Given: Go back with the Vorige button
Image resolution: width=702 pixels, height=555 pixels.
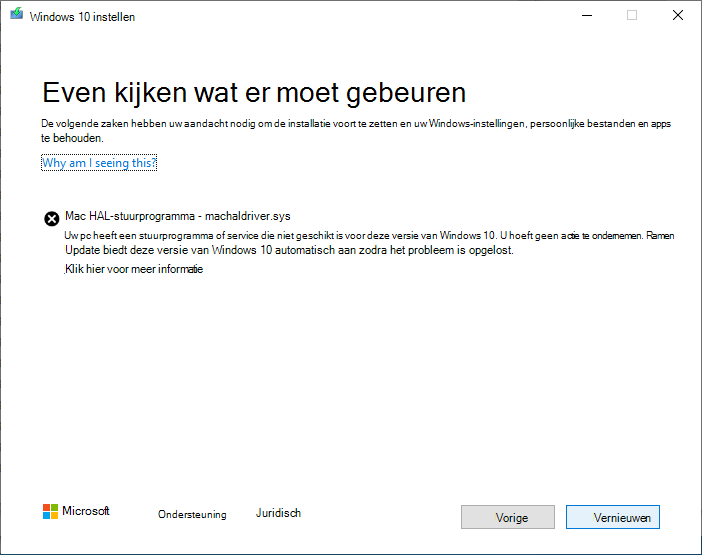Looking at the screenshot, I should [x=508, y=517].
